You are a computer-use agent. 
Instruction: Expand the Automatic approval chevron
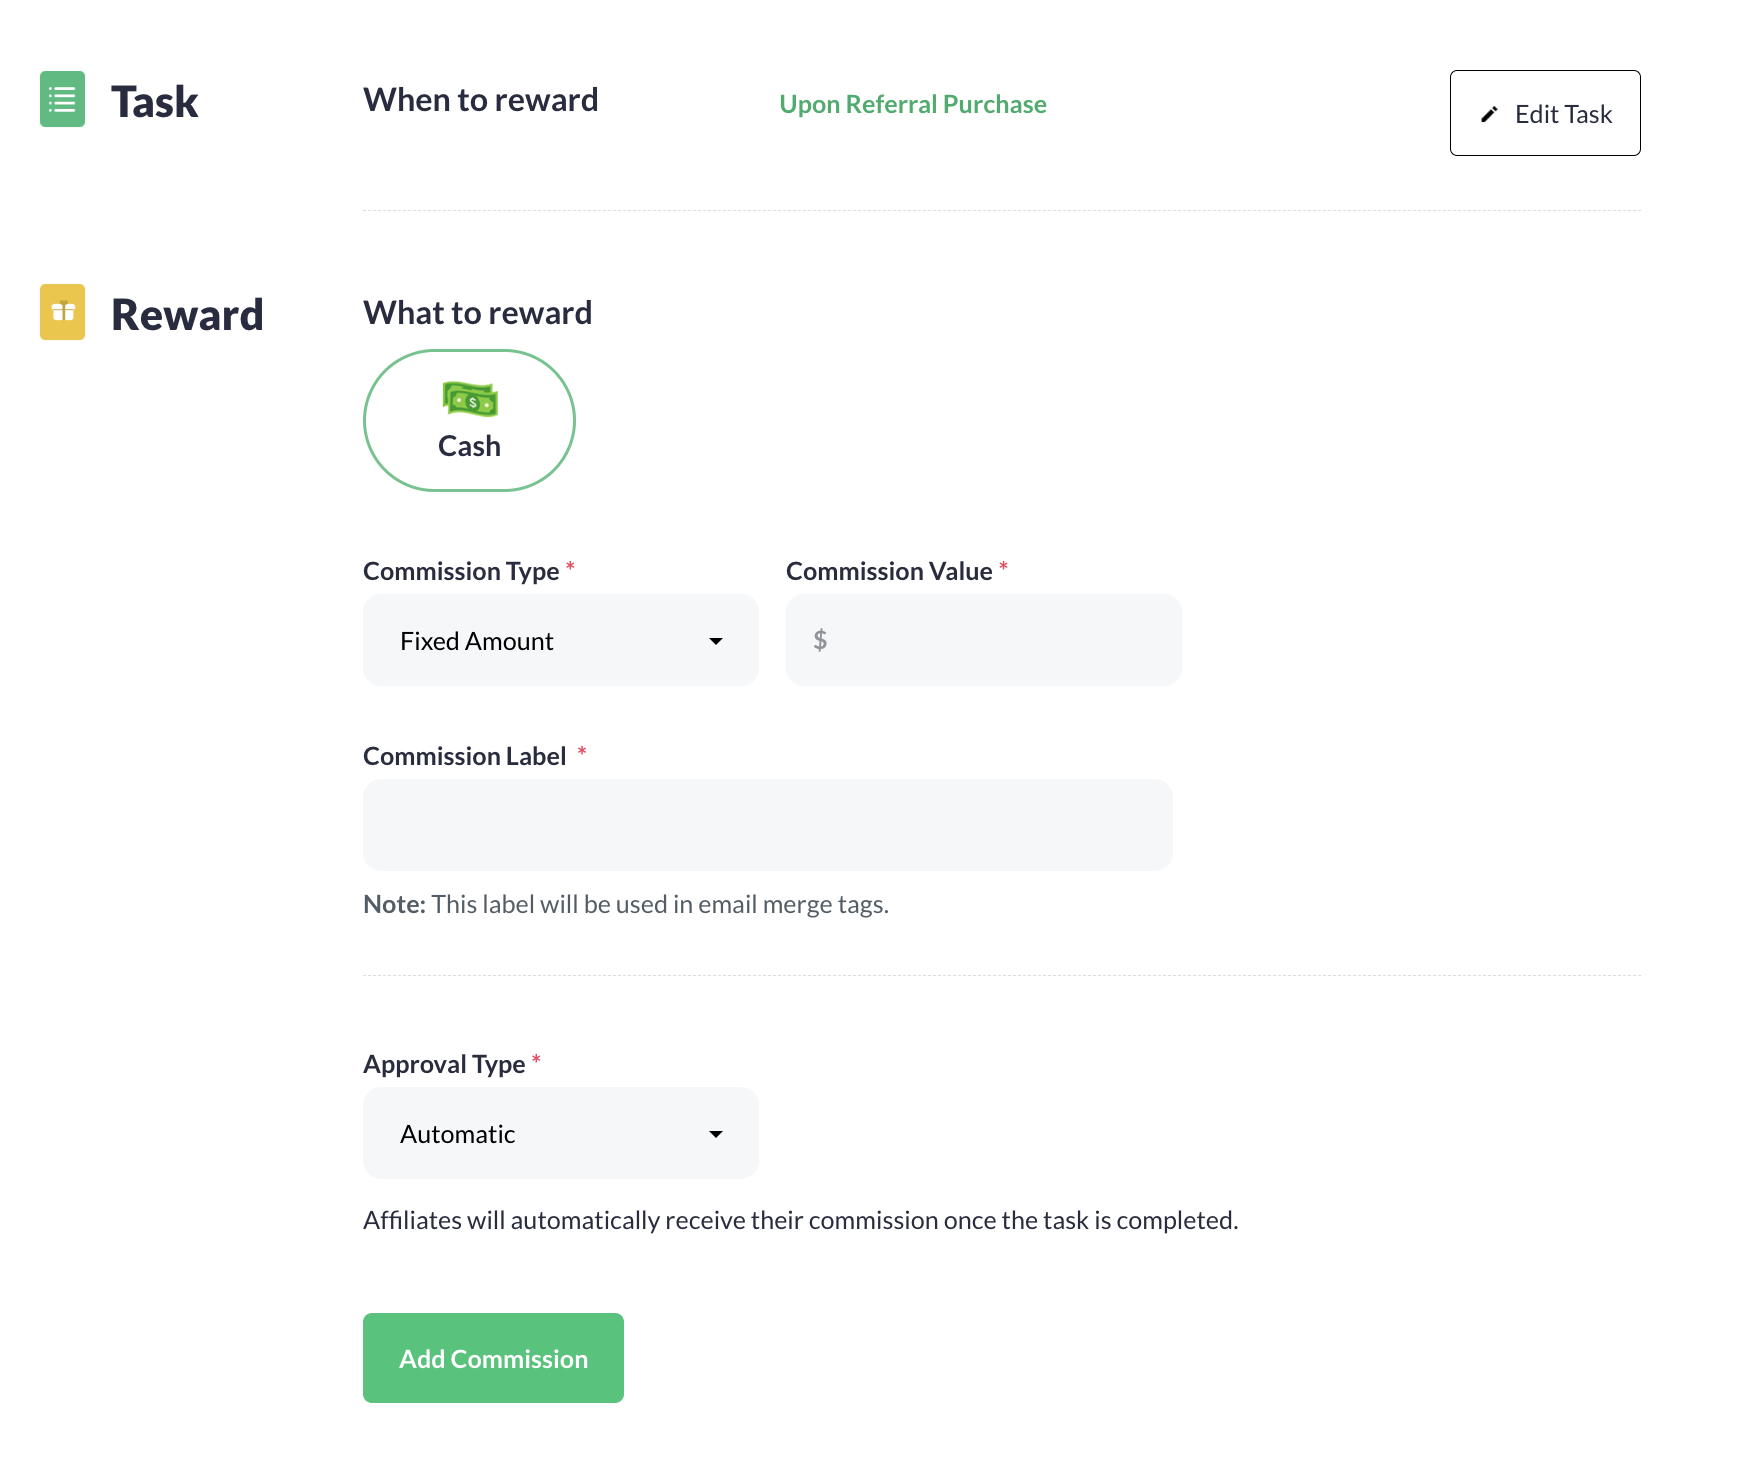point(716,1134)
